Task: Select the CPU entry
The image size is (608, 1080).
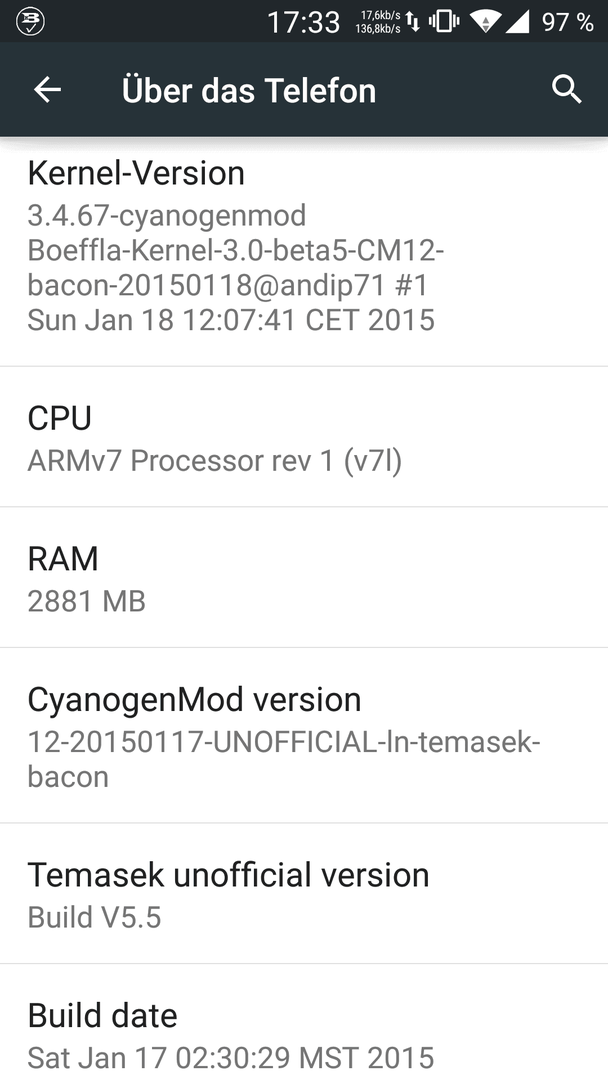Action: [x=304, y=437]
